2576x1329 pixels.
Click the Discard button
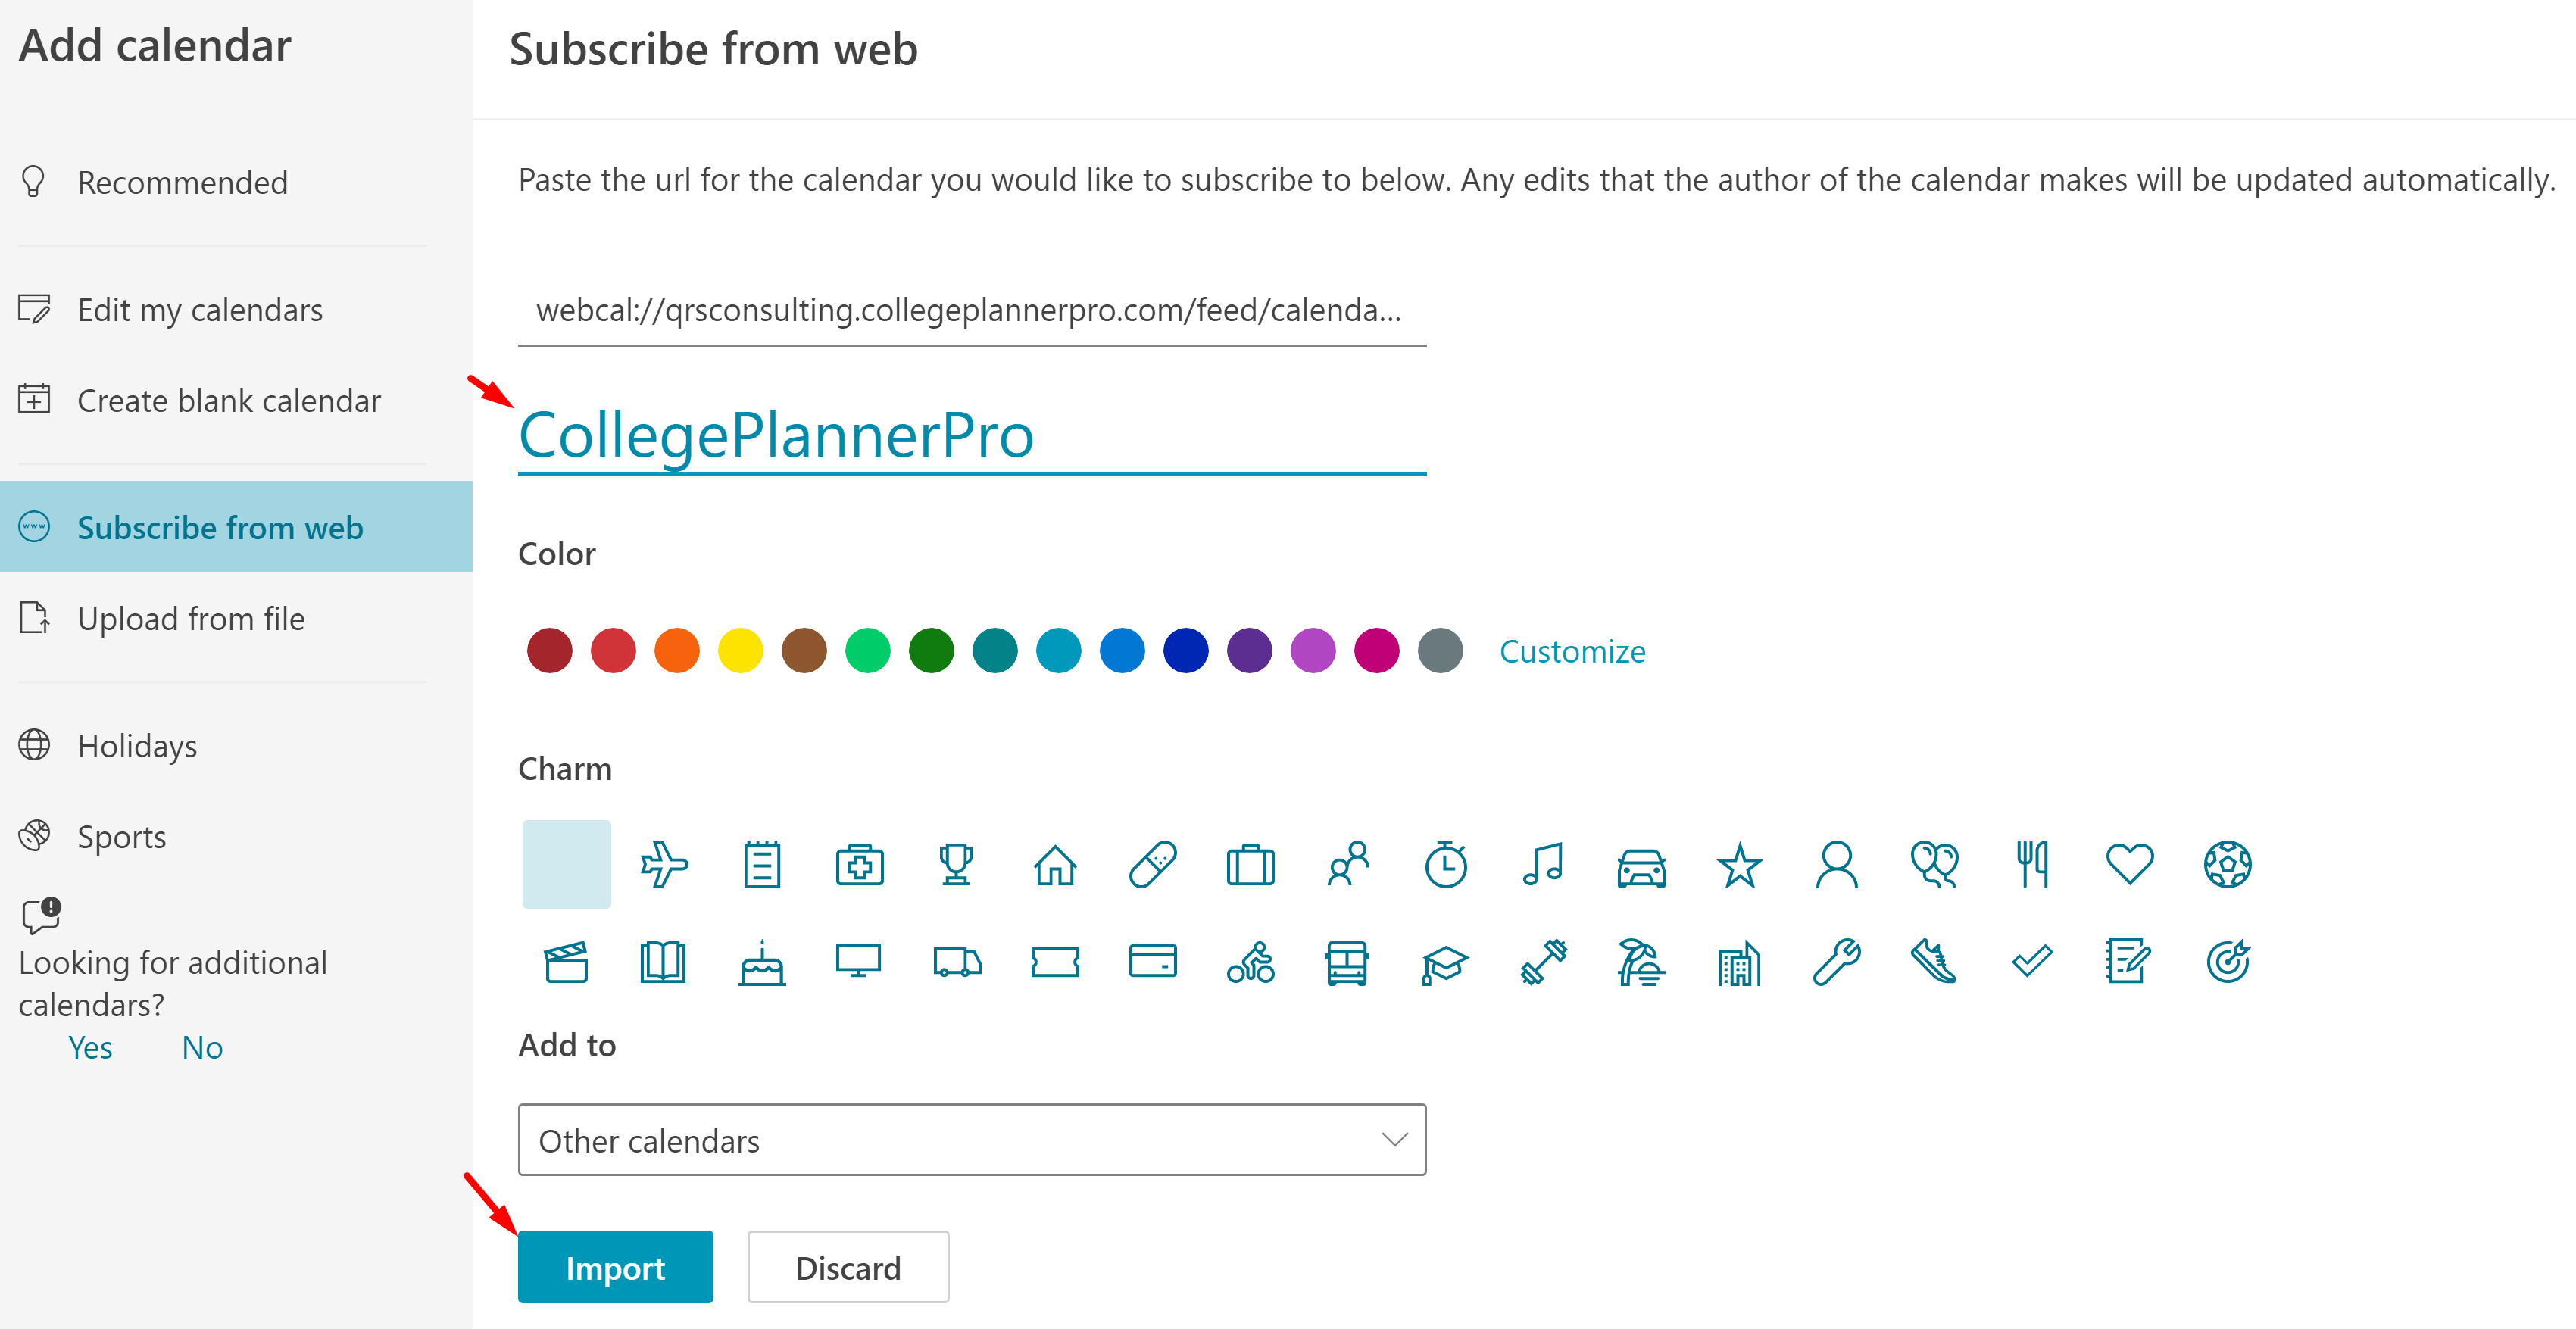pyautogui.click(x=848, y=1267)
